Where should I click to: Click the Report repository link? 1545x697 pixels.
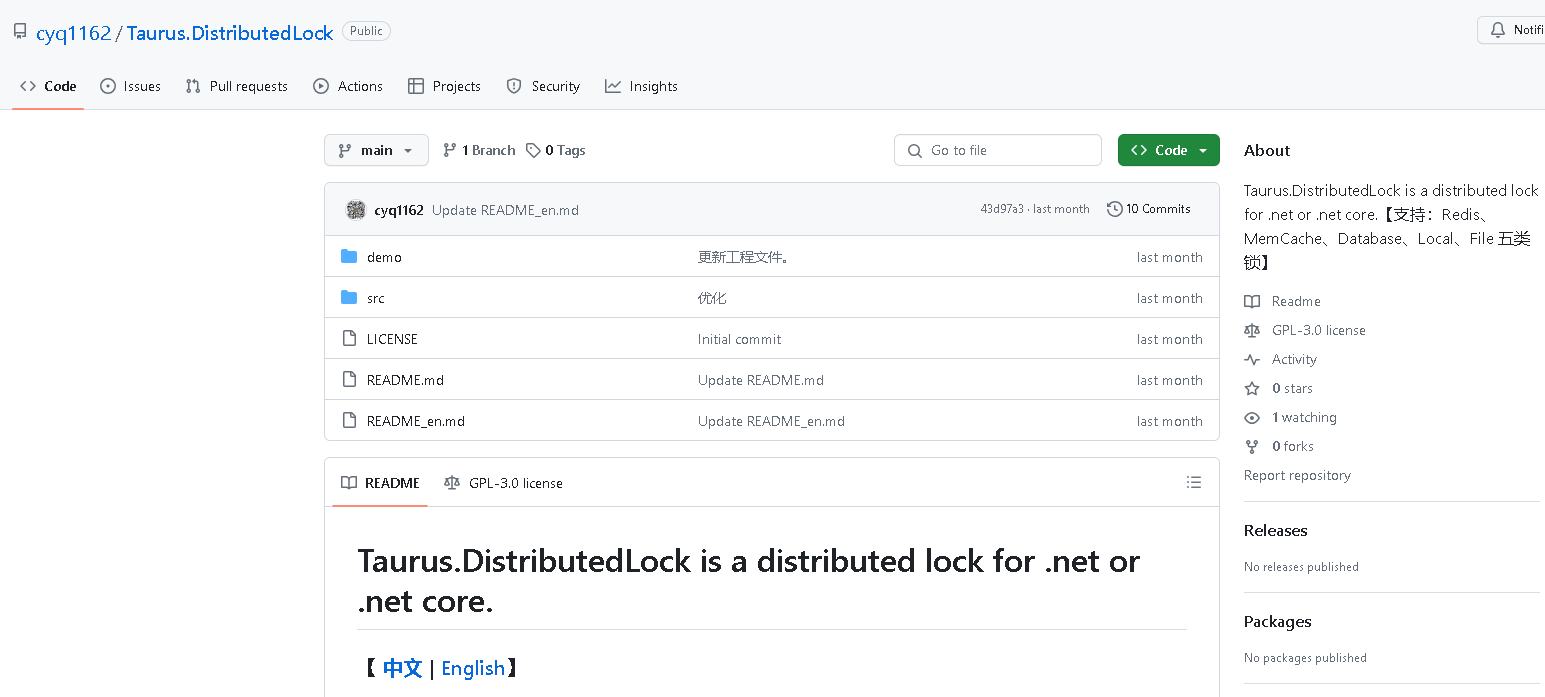pos(1297,475)
